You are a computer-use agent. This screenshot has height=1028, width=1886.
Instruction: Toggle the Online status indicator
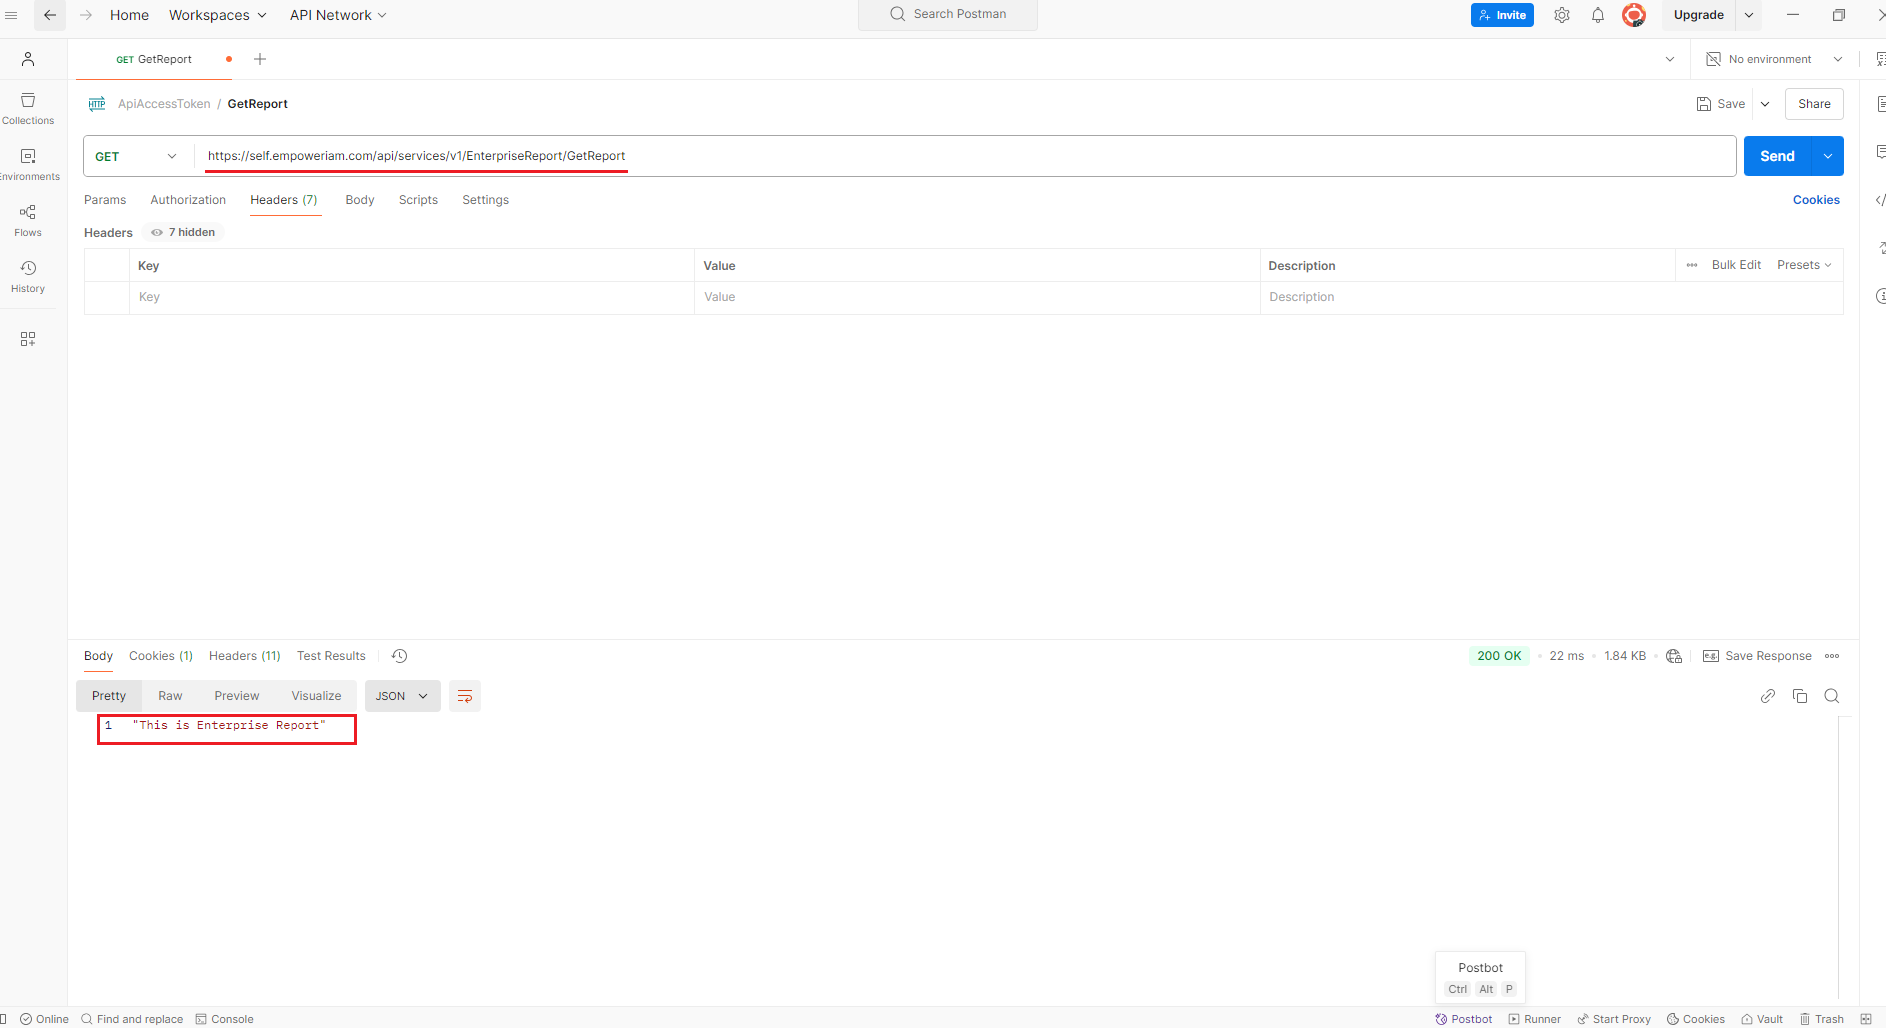click(x=45, y=1019)
